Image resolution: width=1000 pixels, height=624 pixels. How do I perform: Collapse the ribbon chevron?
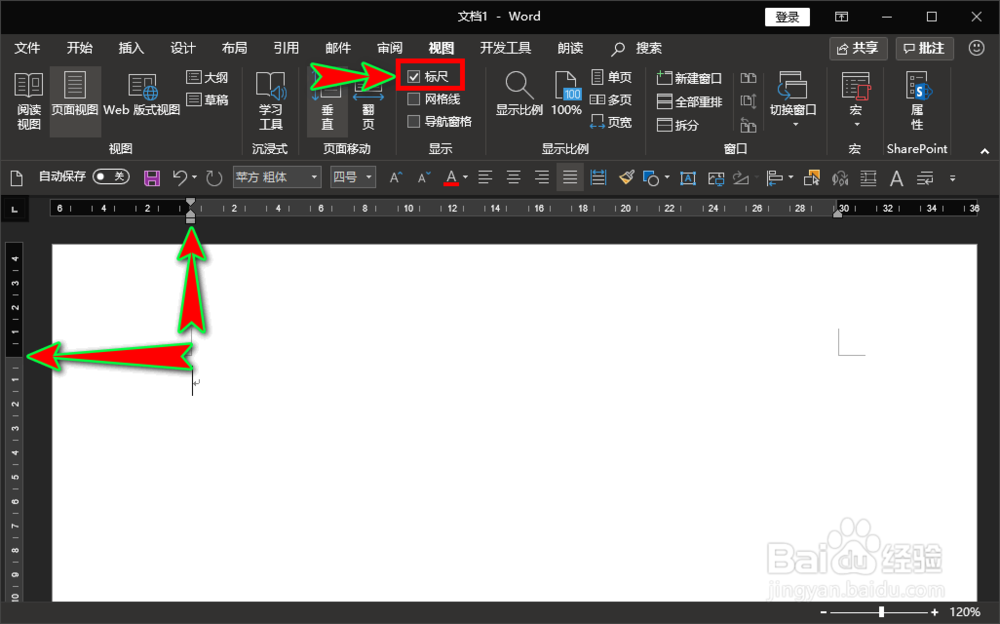coord(985,151)
